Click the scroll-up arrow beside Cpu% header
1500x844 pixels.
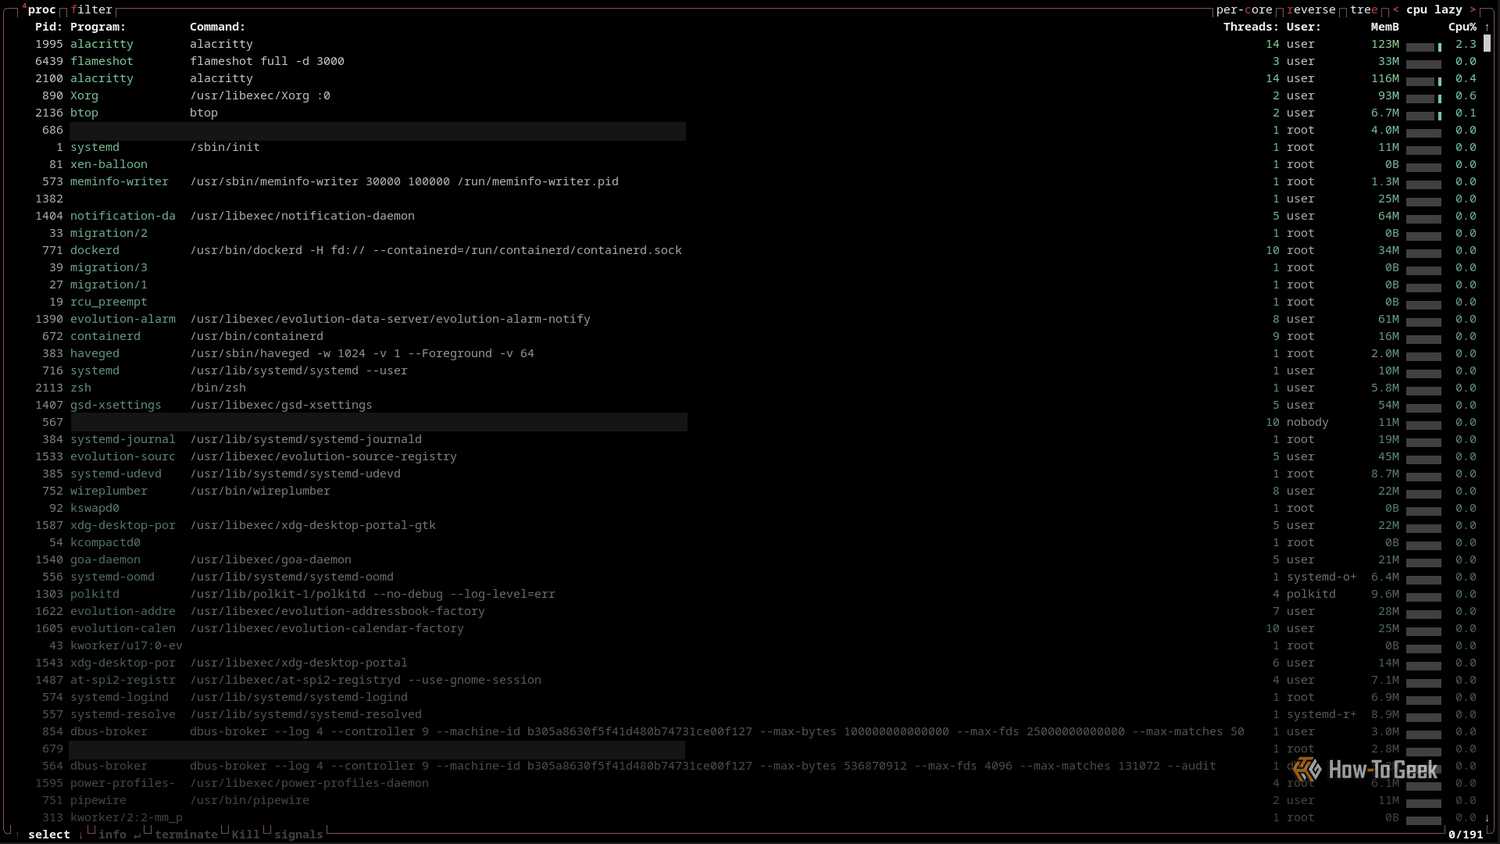coord(1487,27)
